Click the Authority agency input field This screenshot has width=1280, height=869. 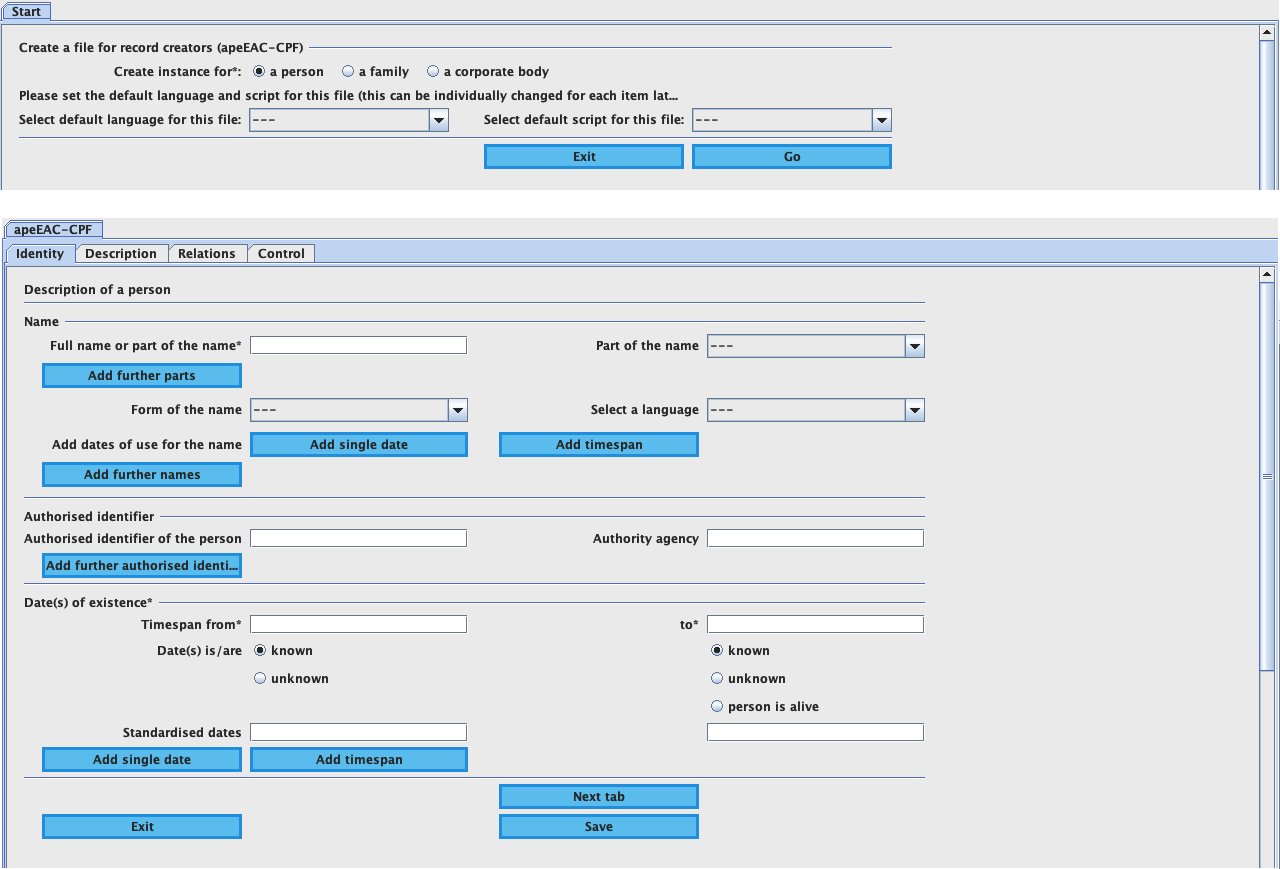[814, 539]
